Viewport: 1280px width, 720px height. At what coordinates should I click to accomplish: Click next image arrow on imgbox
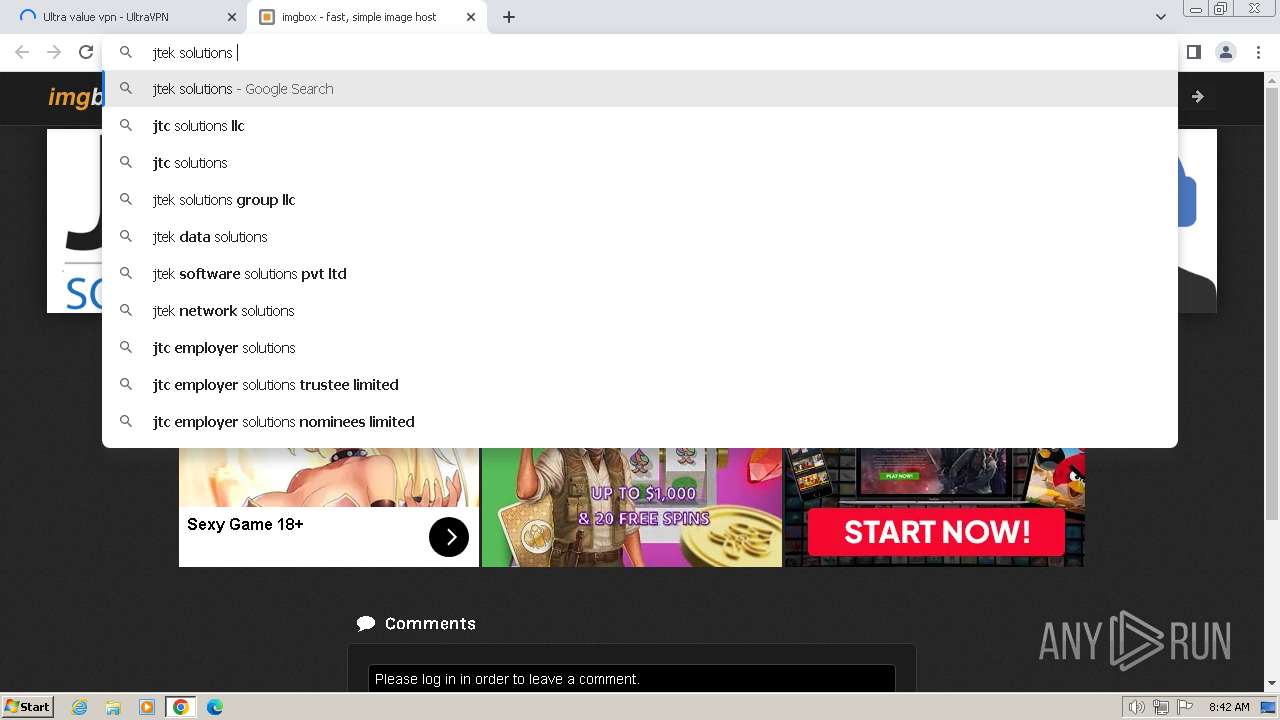[1198, 97]
